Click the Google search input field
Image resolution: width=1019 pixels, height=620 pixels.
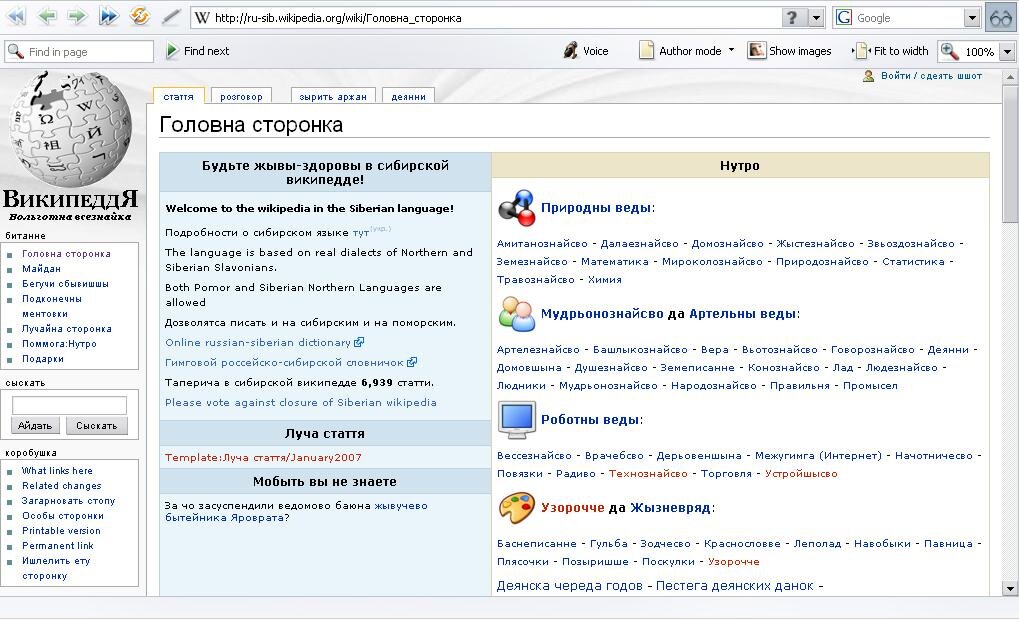(x=910, y=18)
